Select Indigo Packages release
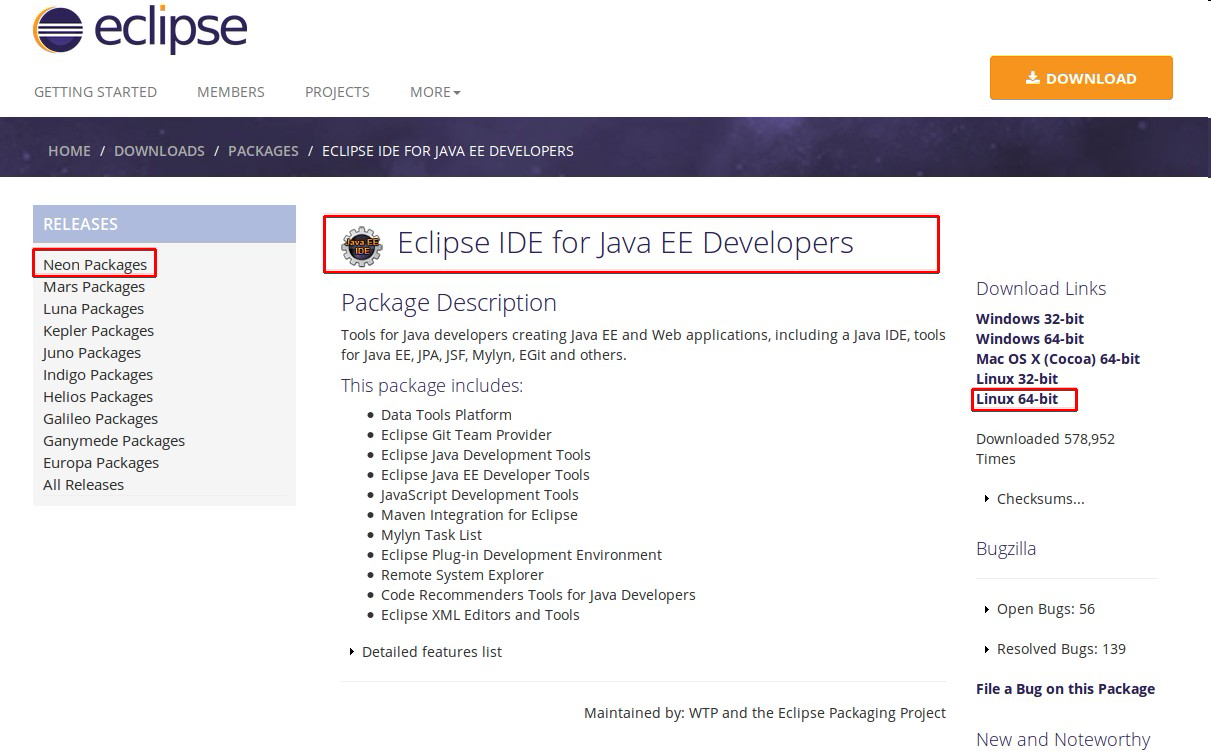Viewport: 1211px width, 756px height. (98, 375)
